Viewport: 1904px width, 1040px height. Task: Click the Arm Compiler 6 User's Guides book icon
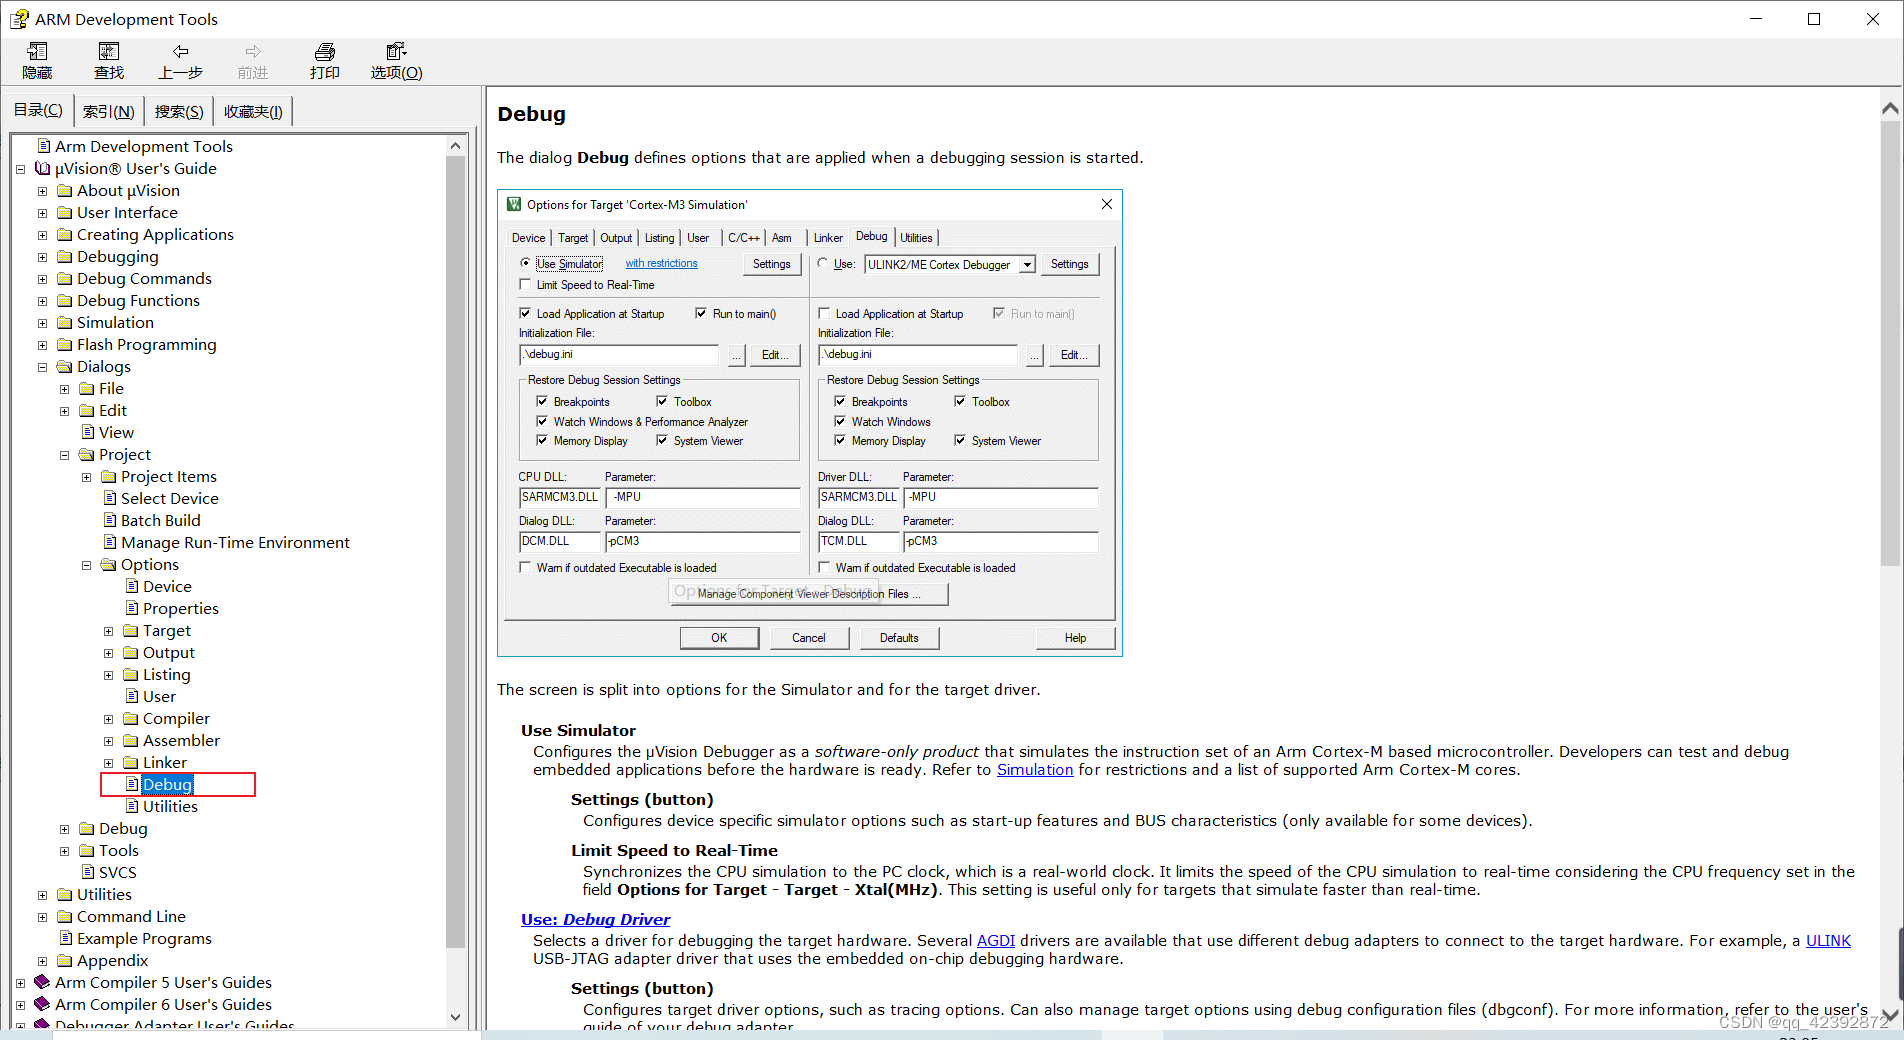click(42, 1004)
